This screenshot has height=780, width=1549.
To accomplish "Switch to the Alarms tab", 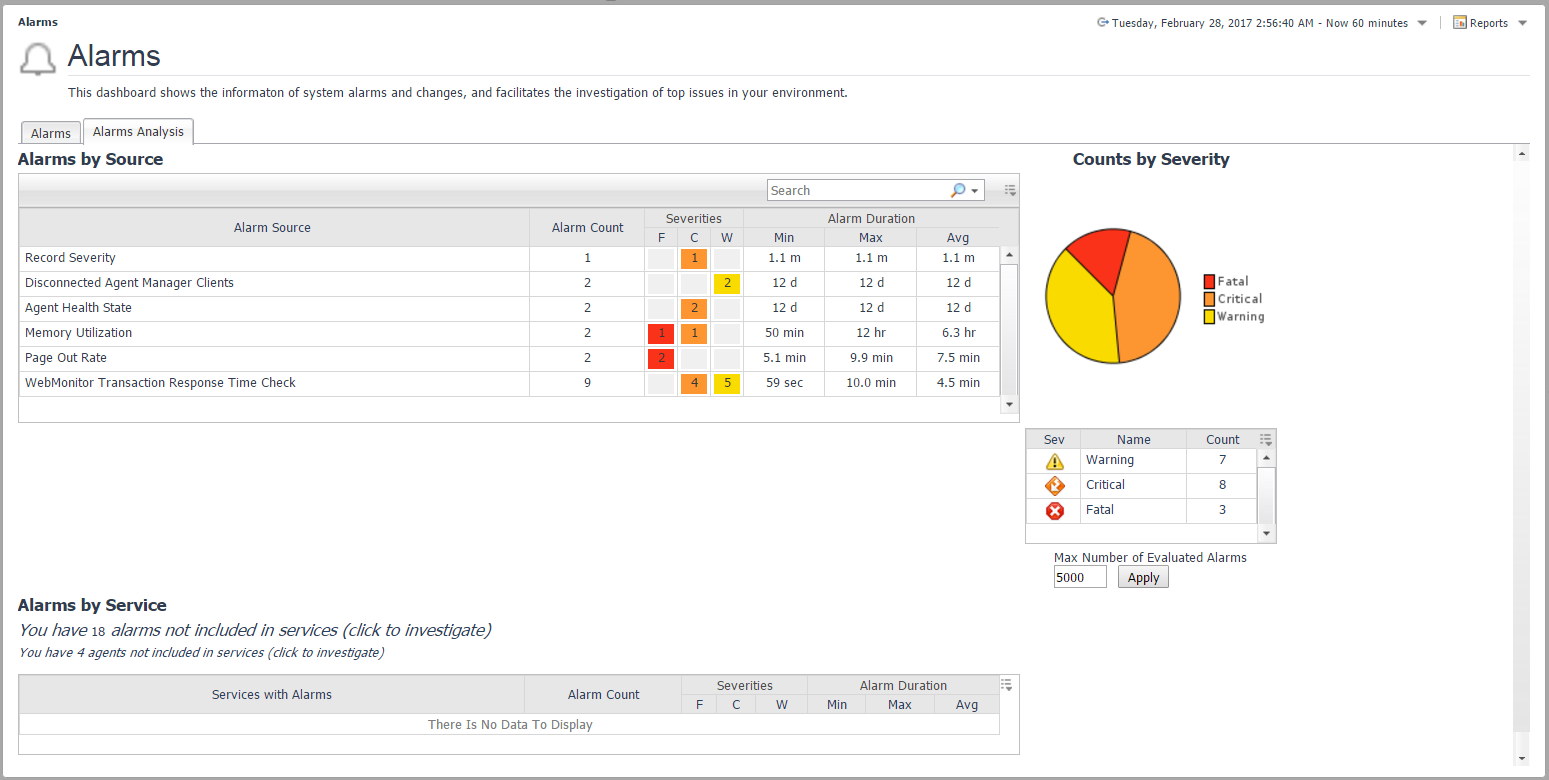I will (51, 133).
